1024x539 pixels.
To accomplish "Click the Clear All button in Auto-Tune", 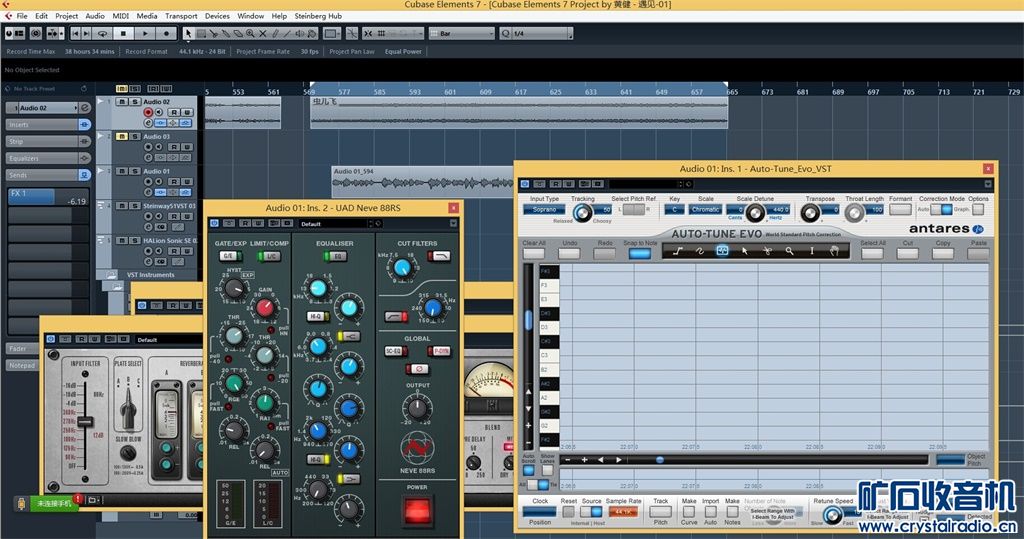I will 534,253.
